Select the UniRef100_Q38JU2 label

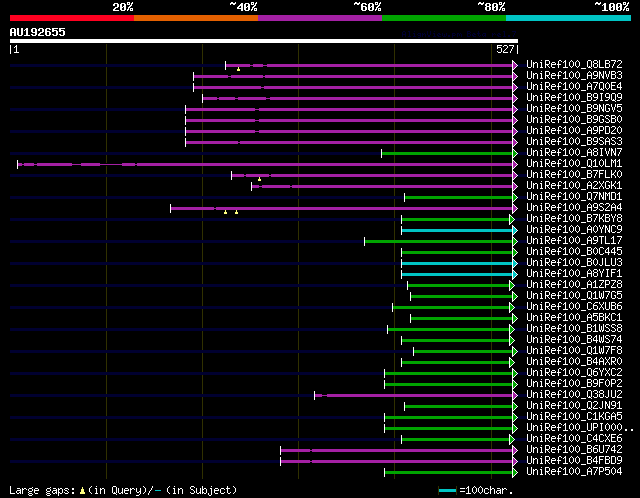[574, 395]
